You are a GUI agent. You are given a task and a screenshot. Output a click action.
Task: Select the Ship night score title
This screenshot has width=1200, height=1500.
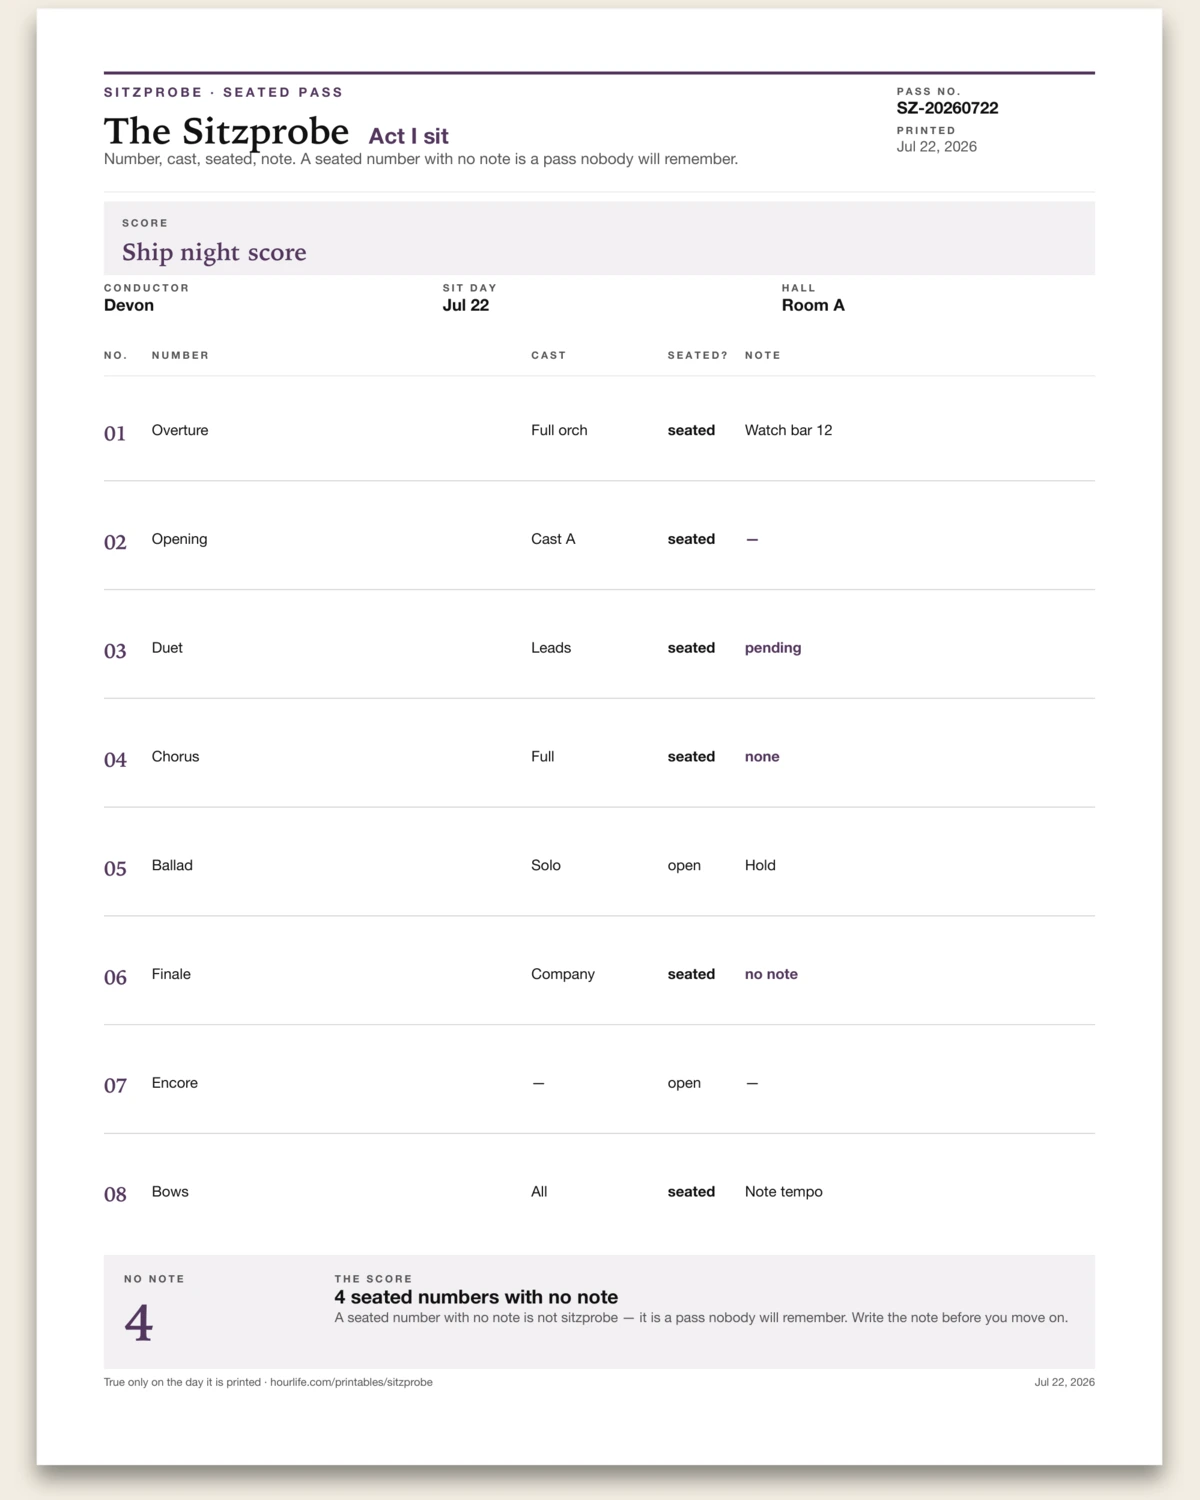pyautogui.click(x=214, y=252)
